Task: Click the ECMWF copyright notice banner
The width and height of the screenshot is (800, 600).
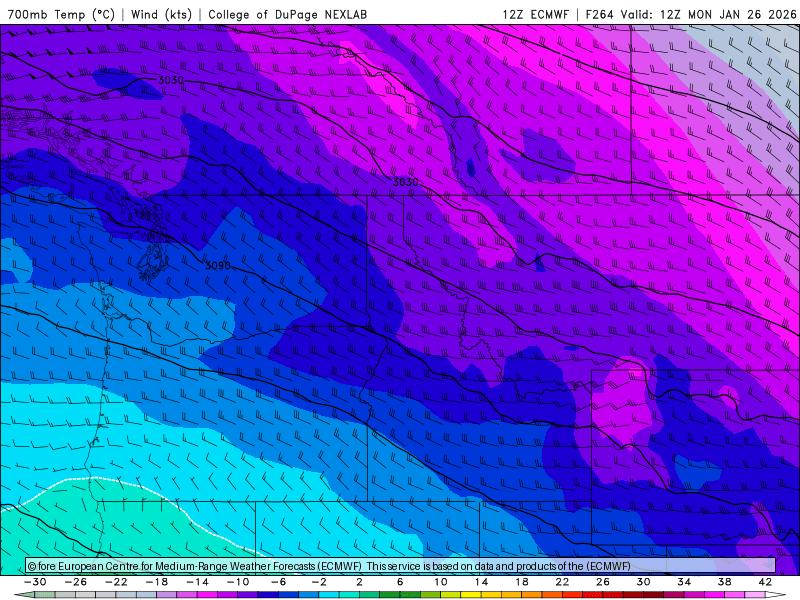Action: (401, 566)
